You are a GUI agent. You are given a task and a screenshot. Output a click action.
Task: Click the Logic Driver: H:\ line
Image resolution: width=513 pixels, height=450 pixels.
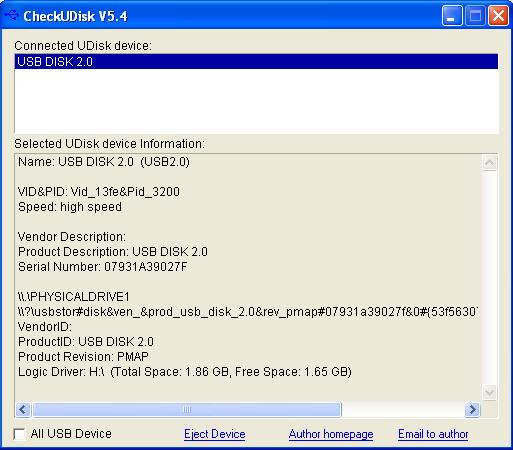tap(185, 372)
